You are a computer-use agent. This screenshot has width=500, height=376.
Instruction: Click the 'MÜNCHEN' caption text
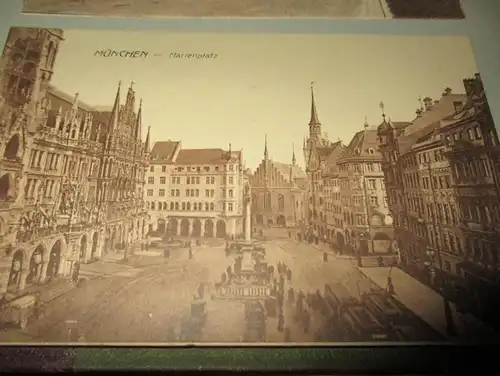pos(120,54)
